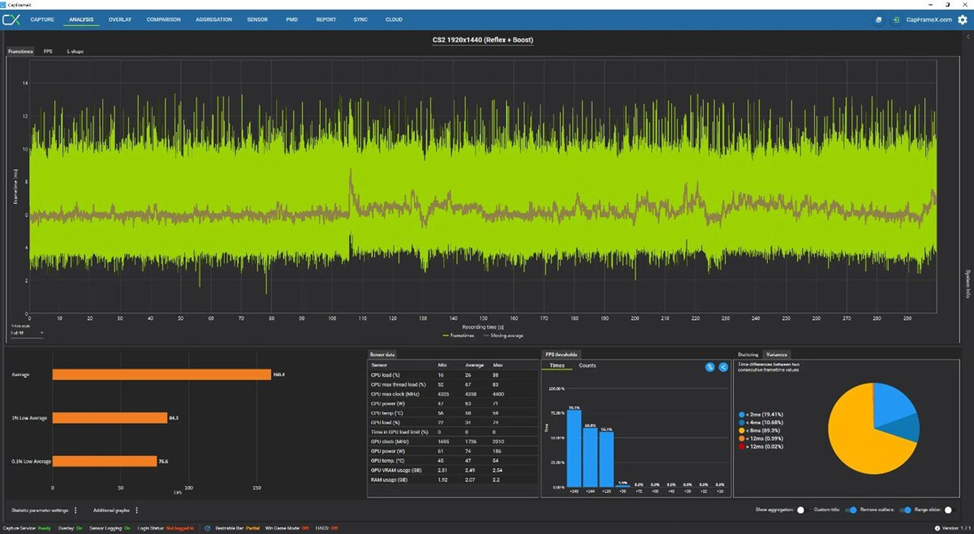
Task: Toggle the Range slider switch
Action: tap(948, 510)
